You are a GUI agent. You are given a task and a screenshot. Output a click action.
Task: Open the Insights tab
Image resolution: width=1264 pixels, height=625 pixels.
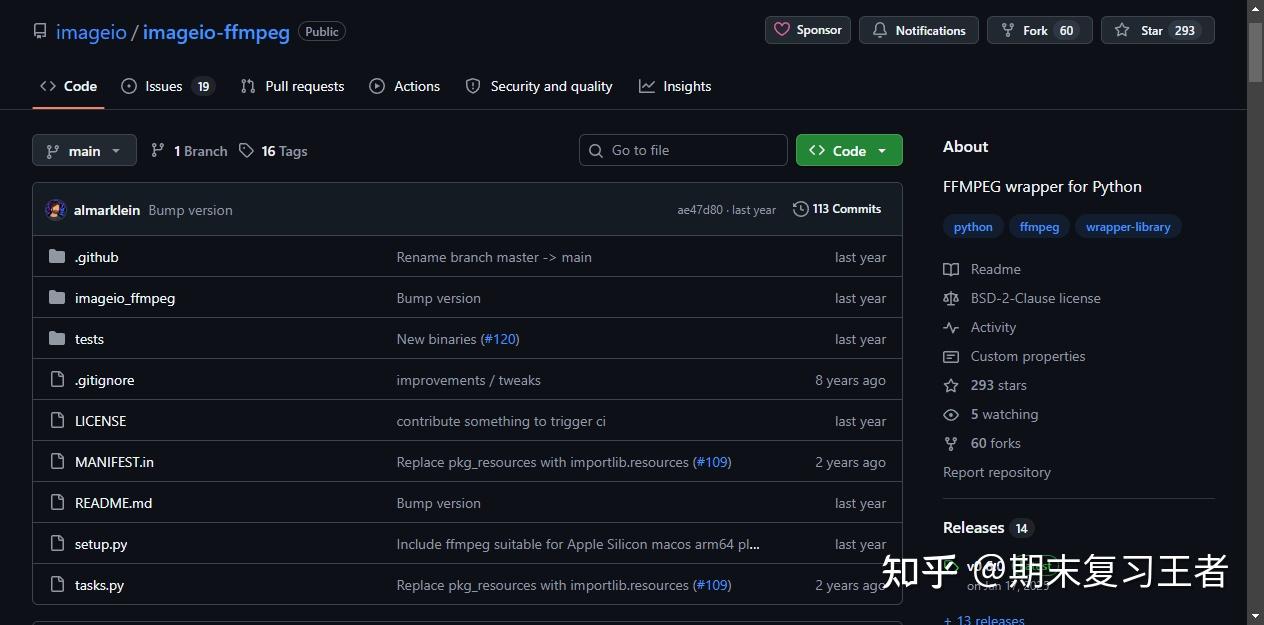[x=675, y=86]
